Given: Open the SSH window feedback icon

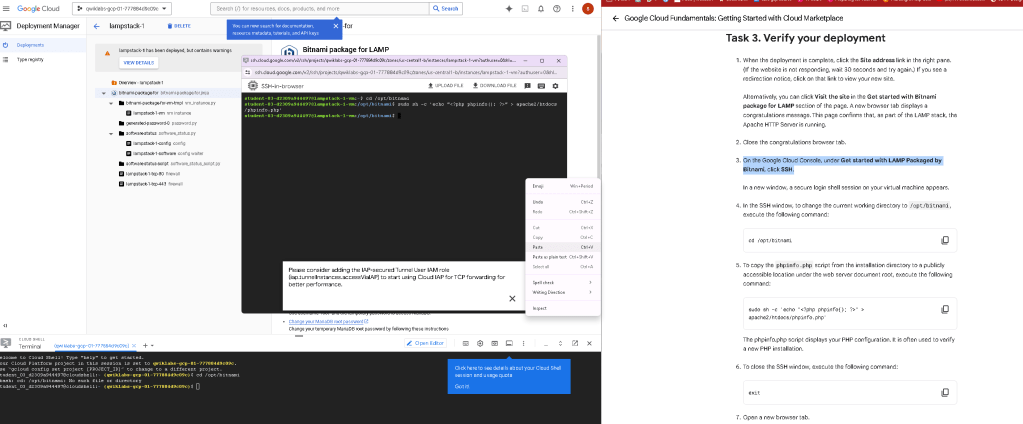Looking at the screenshot, I should [x=527, y=85].
